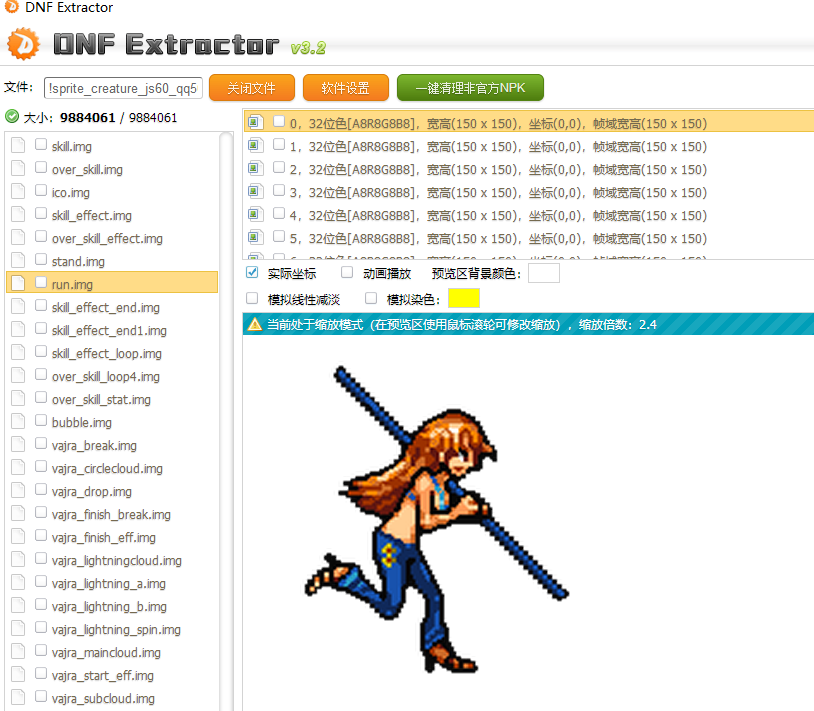Click the file icon beside stand.img

18,260
